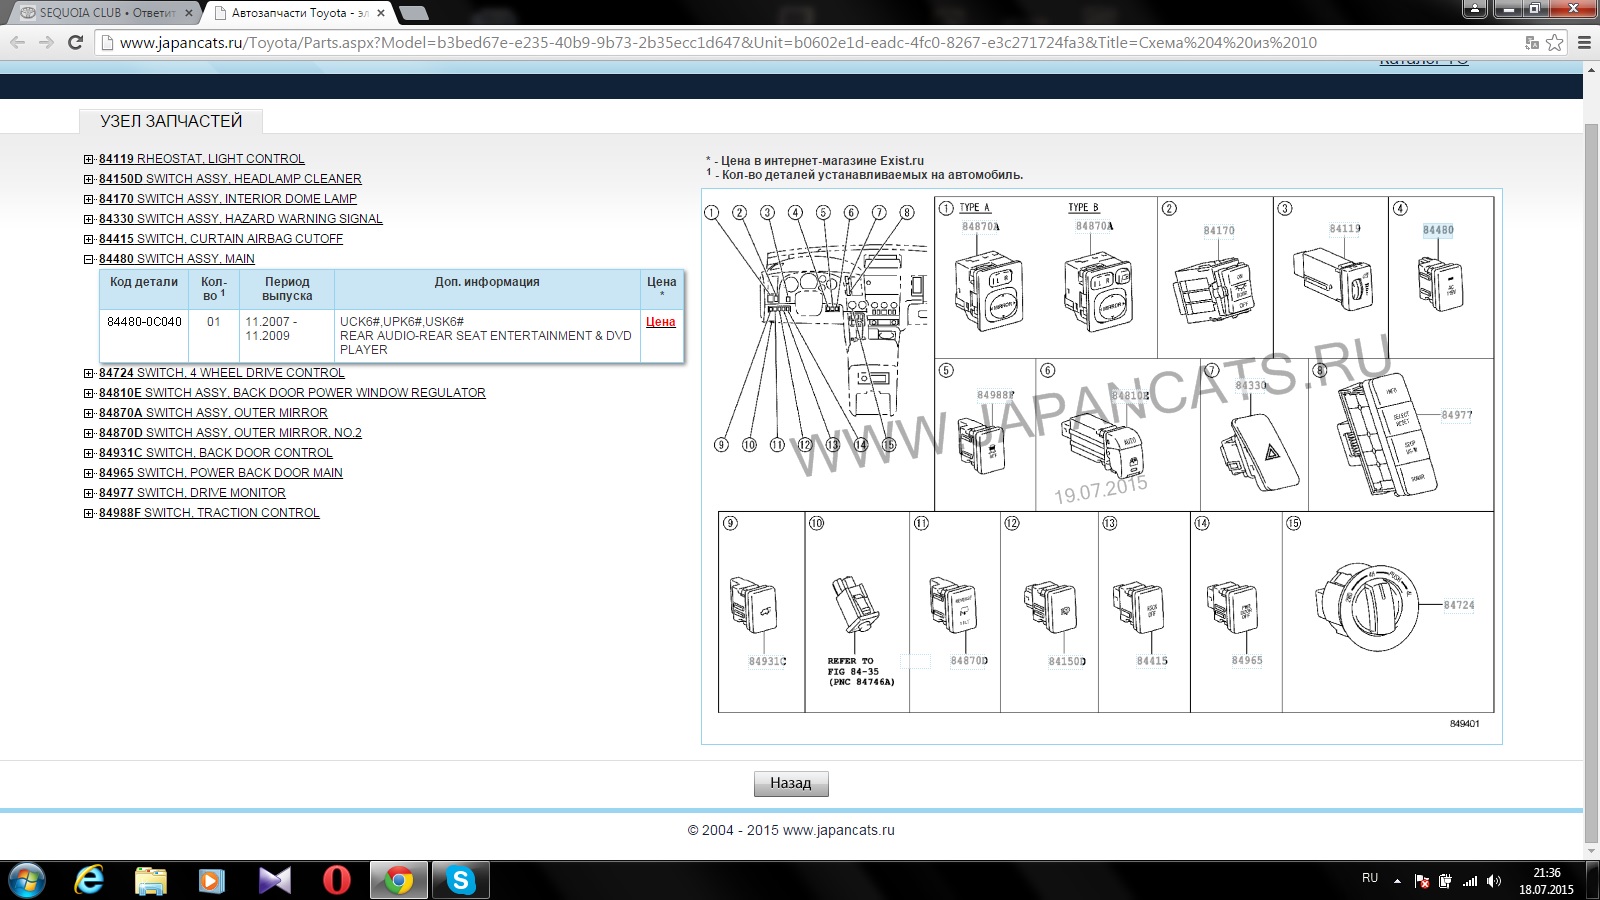
Task: Collapse the 84480 Switch Assy, Main node
Action: point(89,259)
